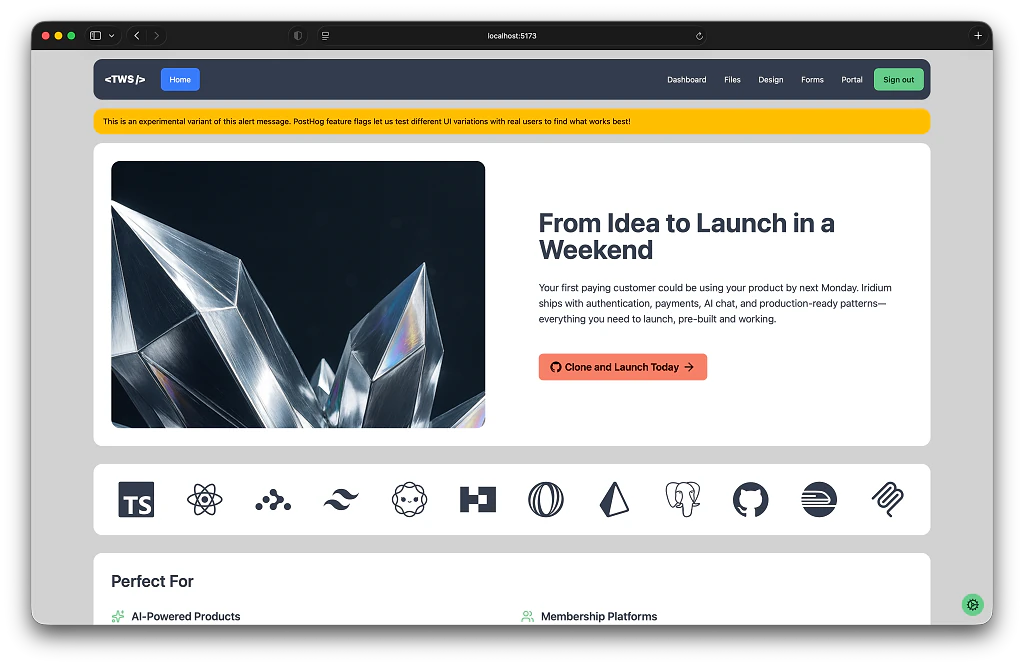The image size is (1024, 666).
Task: Click the Prisma triangle logo
Action: click(x=614, y=500)
